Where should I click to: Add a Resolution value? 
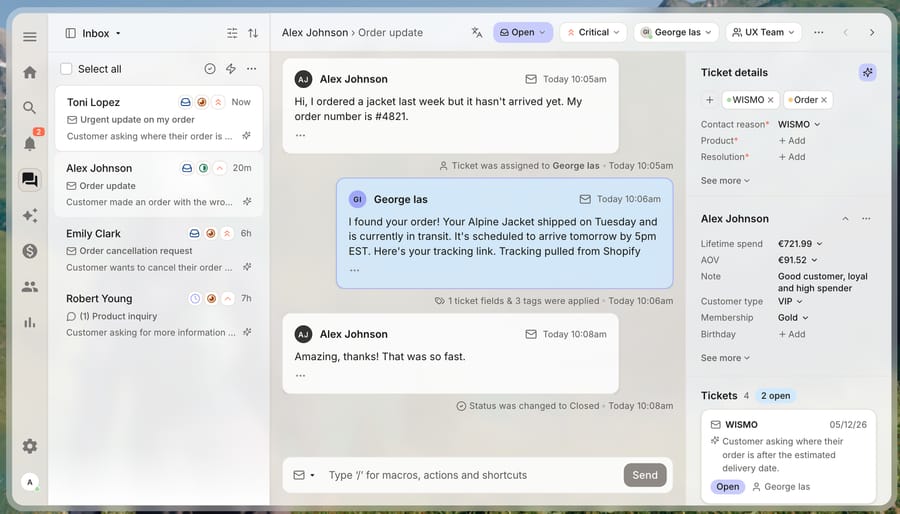click(792, 157)
